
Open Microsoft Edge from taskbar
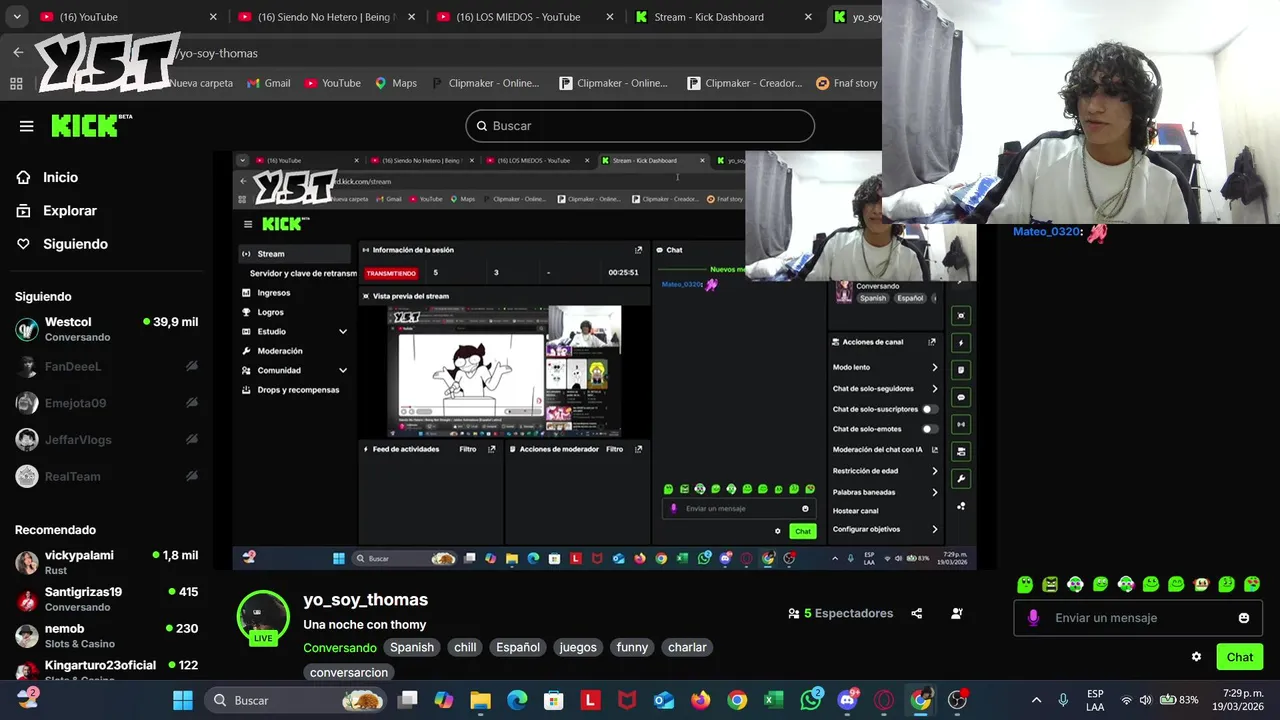pyautogui.click(x=517, y=700)
